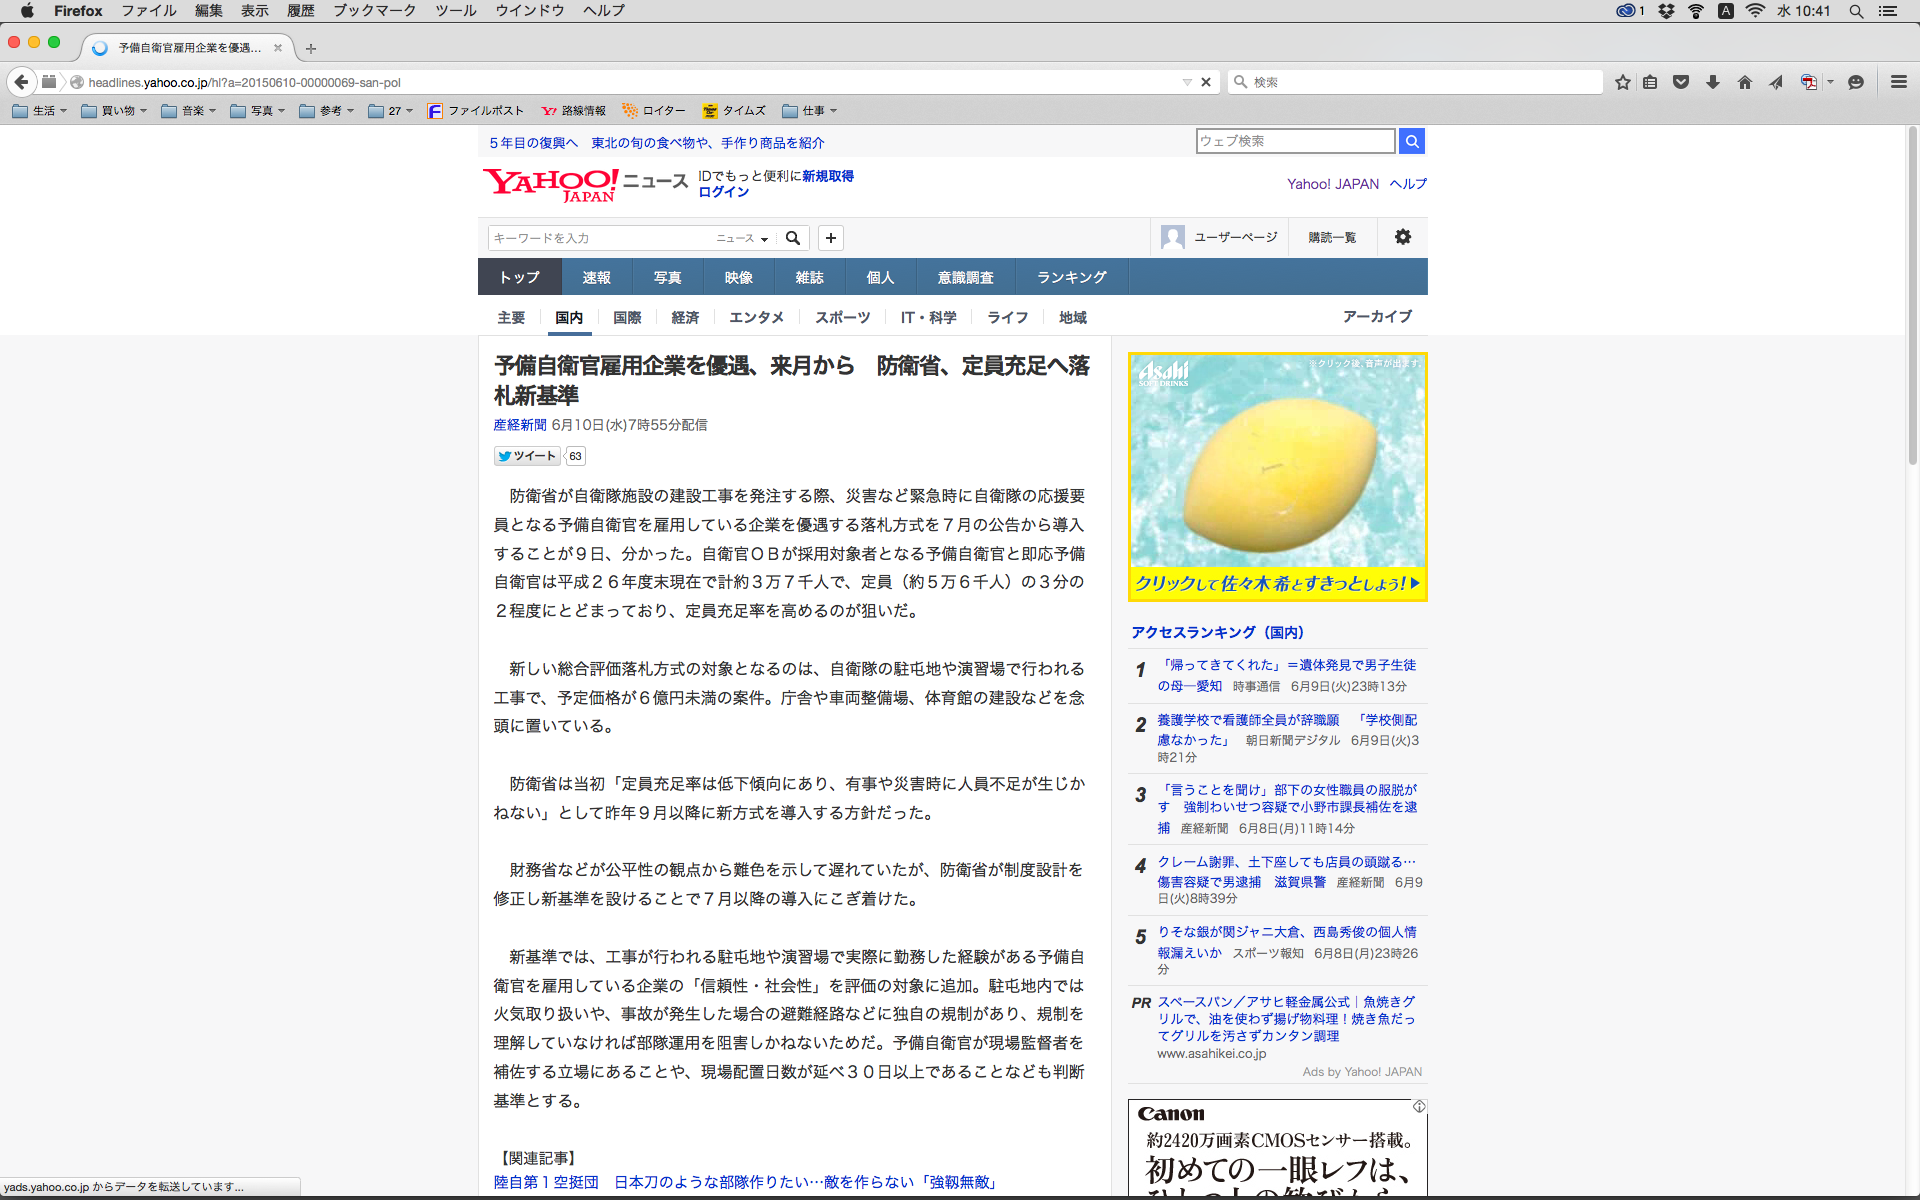Open the PDF converter toolbar dropdown arrow
The width and height of the screenshot is (1920, 1200).
pos(1831,82)
